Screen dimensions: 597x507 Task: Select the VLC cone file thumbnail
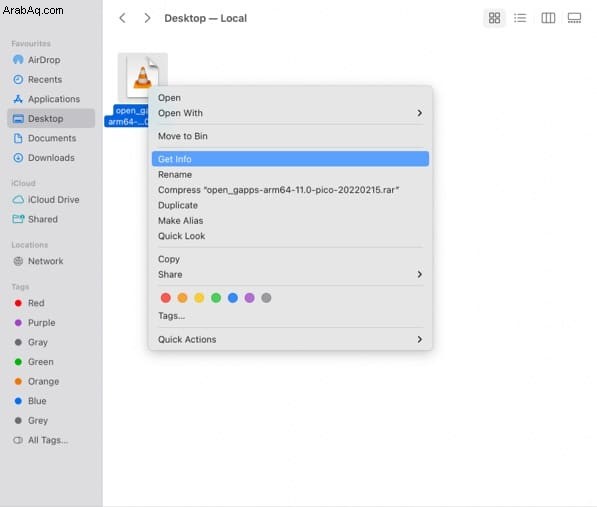pyautogui.click(x=143, y=77)
